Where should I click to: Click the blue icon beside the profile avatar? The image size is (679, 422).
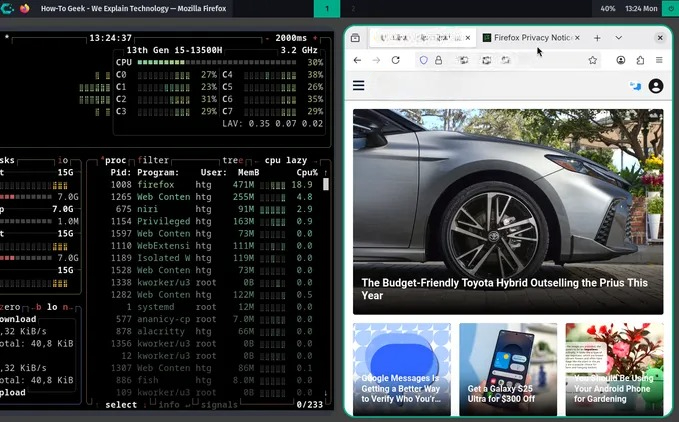[635, 86]
